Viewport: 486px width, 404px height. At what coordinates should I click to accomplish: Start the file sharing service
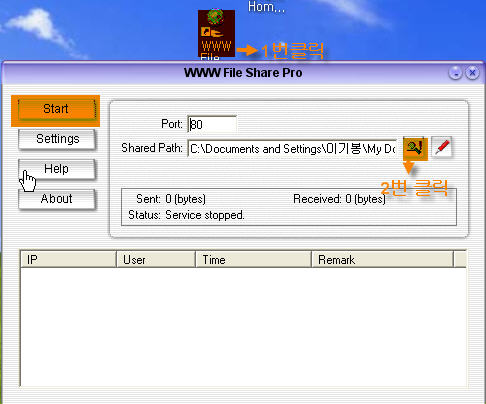(x=56, y=109)
